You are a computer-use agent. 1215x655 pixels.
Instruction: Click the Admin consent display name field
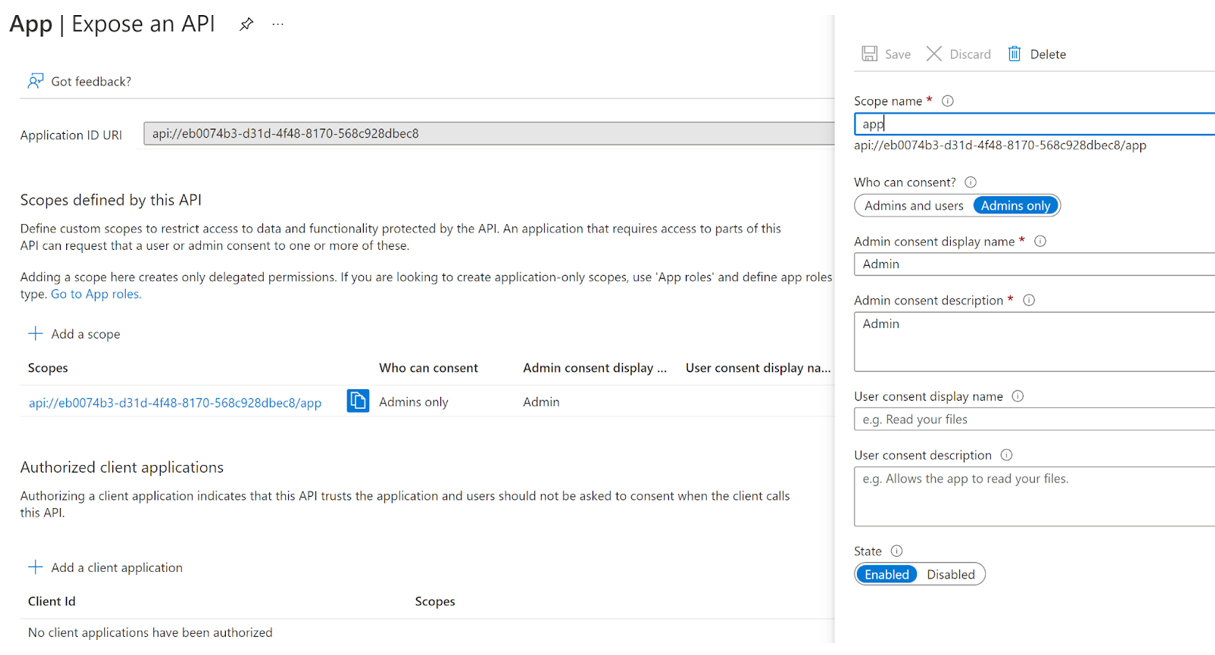pyautogui.click(x=1034, y=264)
